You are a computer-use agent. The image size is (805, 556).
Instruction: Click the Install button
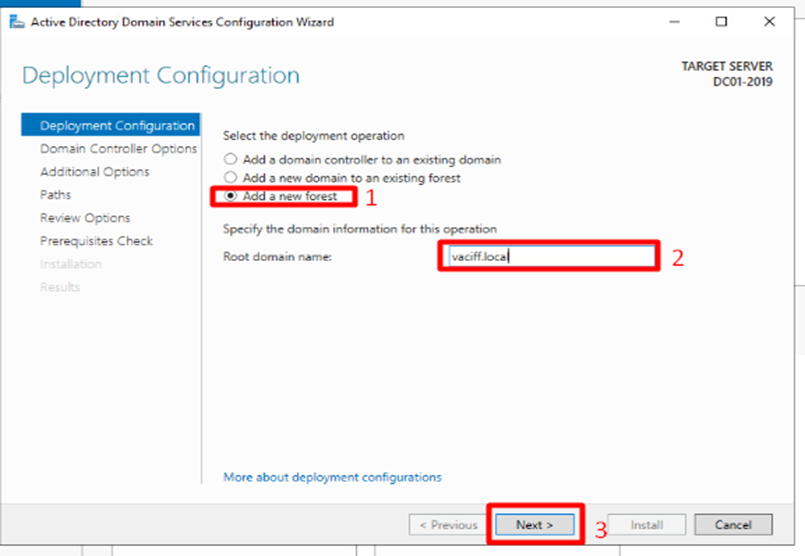645,525
